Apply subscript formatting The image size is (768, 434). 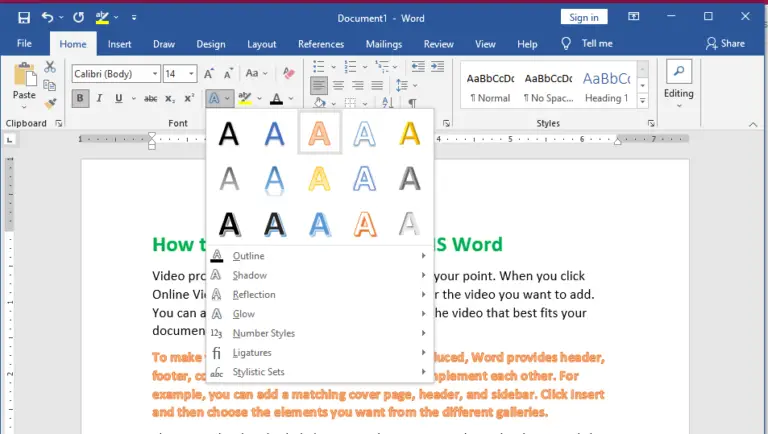(x=169, y=98)
